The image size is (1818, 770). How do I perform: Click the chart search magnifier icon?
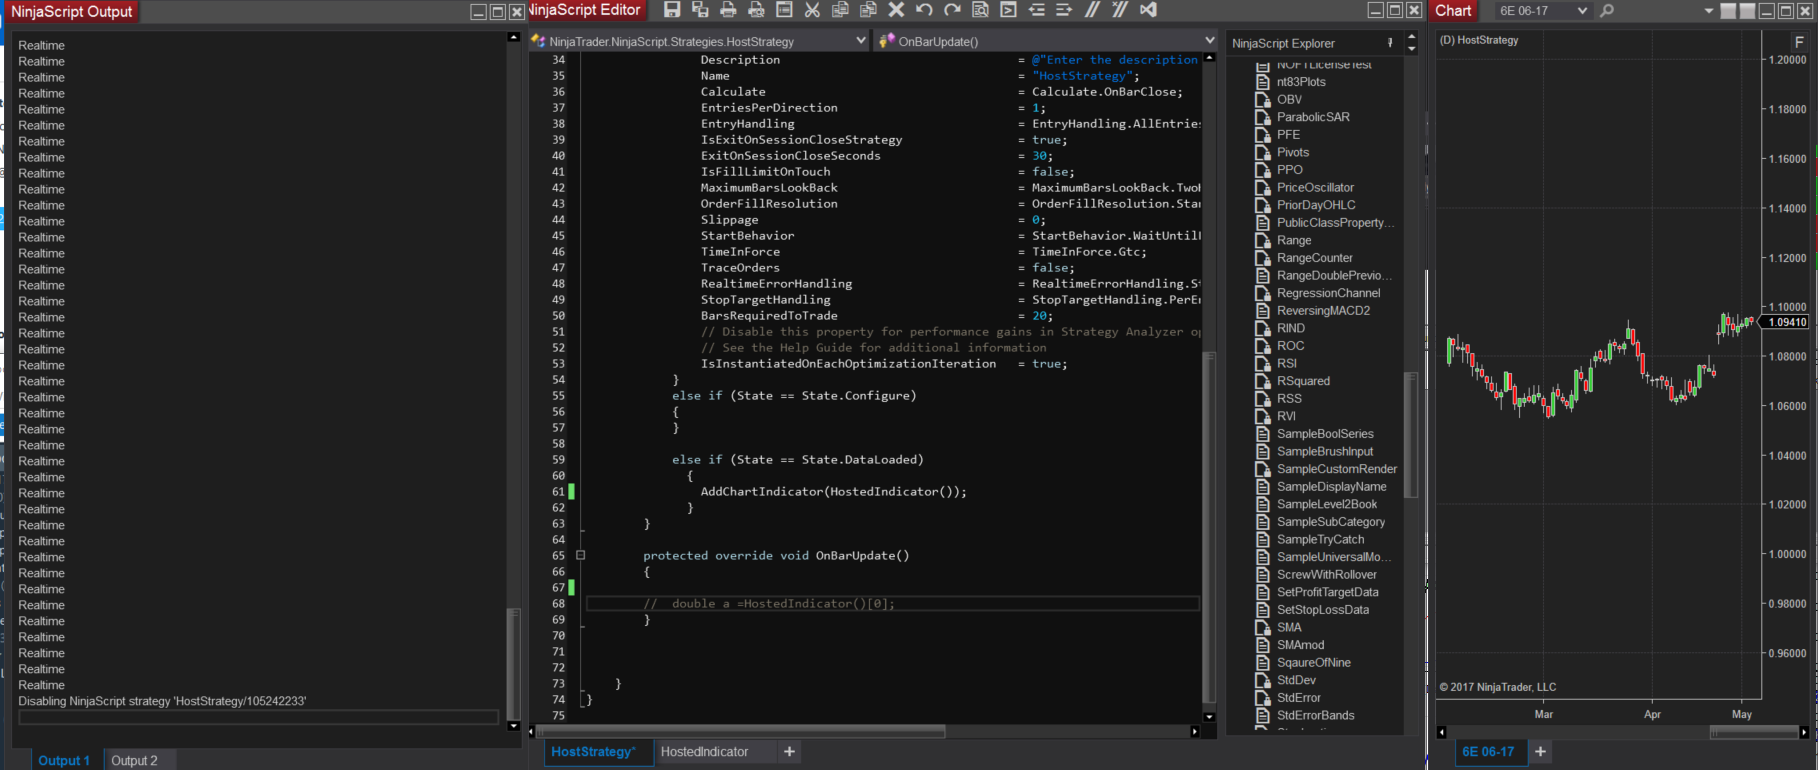click(x=1607, y=11)
